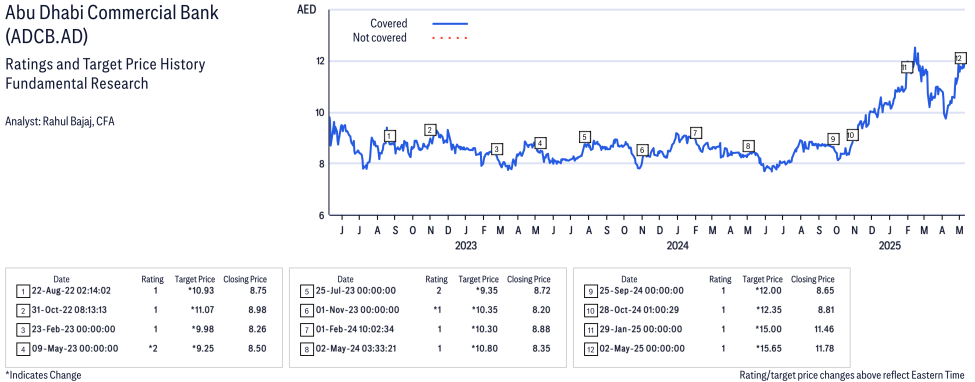Click the red dotted Not covered legend line
Image resolution: width=975 pixels, height=382 pixels.
(450, 38)
